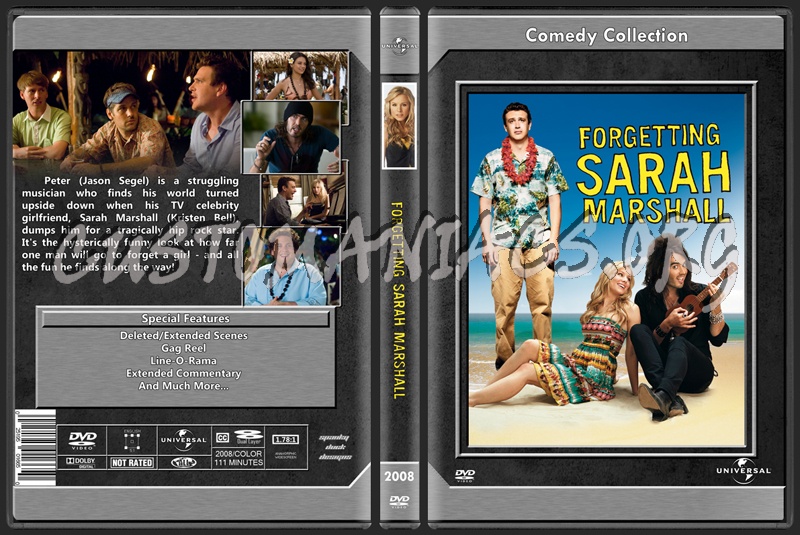This screenshot has width=800, height=535.
Task: Click the 'Comedy Collection' heading
Action: point(607,36)
